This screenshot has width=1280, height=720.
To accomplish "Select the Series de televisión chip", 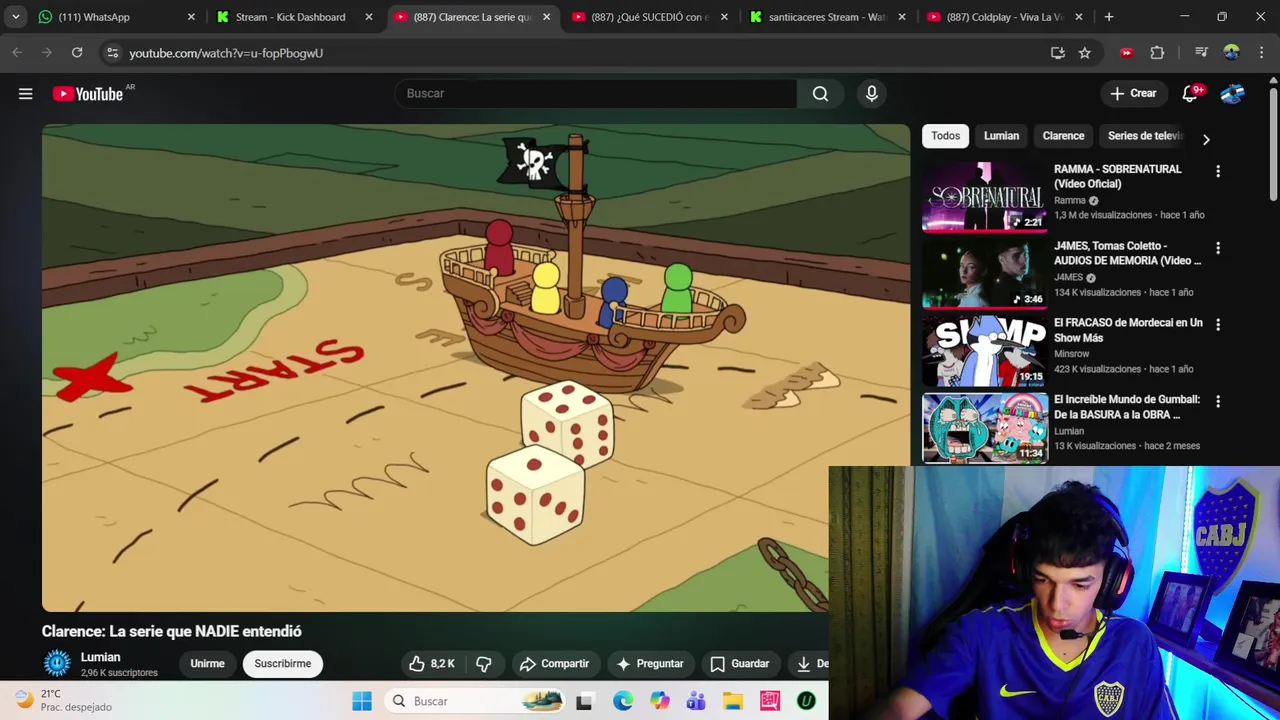I will [x=1145, y=136].
